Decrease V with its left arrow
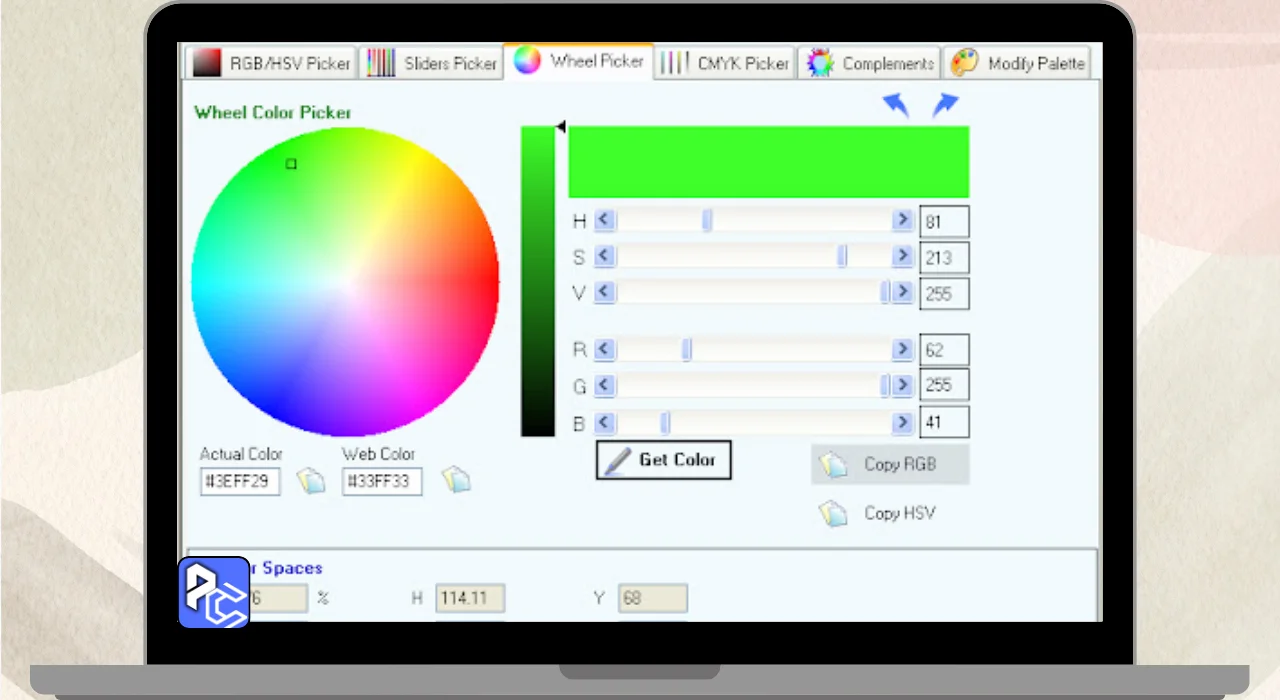Image resolution: width=1280 pixels, height=700 pixels. [605, 293]
